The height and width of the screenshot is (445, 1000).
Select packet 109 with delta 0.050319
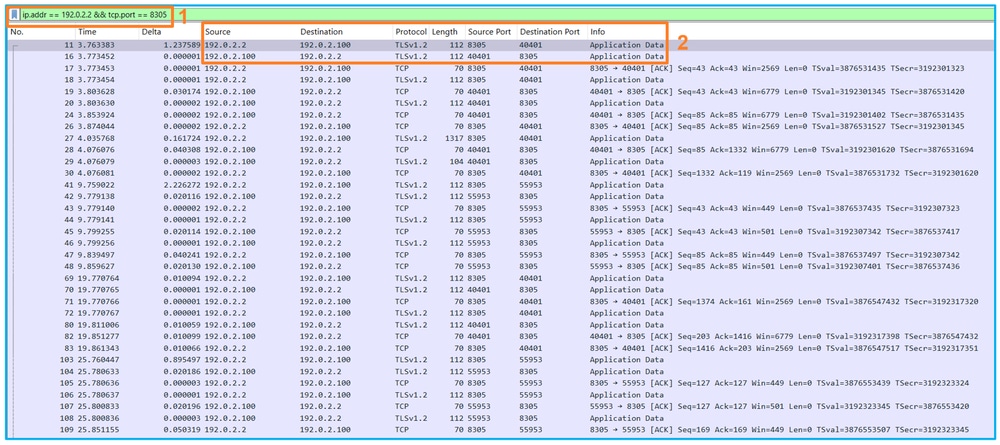(x=501, y=430)
